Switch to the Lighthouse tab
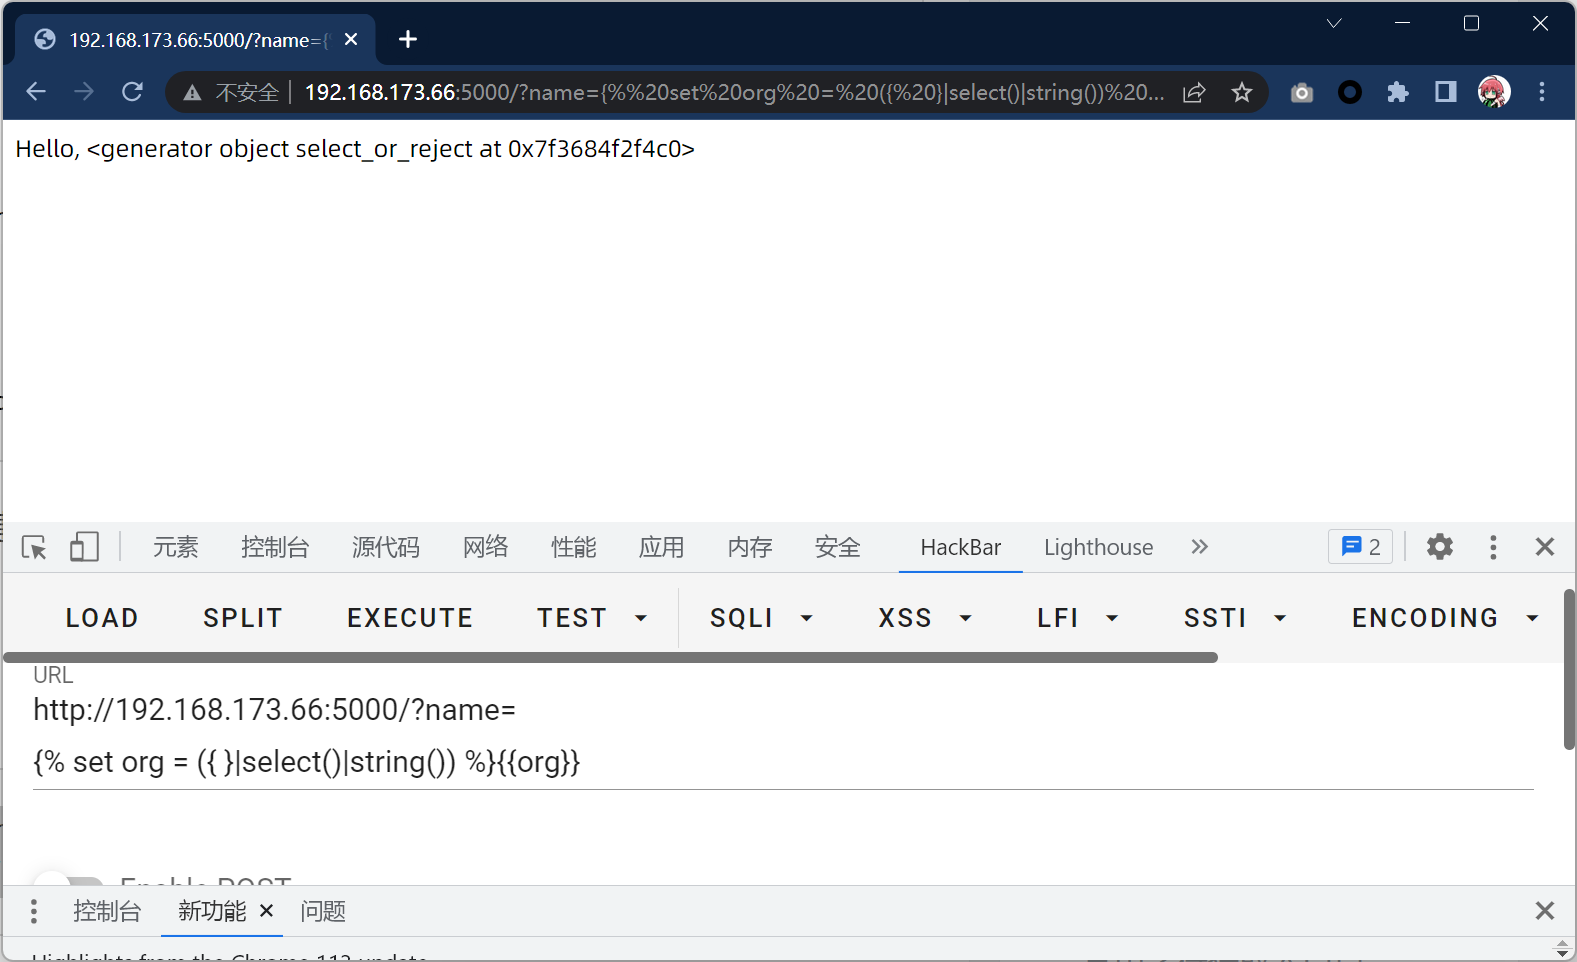Screen dimensions: 1577x962 pyautogui.click(x=1098, y=547)
